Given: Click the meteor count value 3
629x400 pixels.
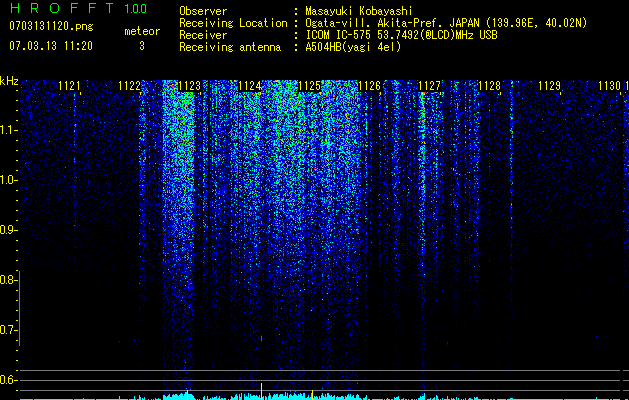Looking at the screenshot, I should click(x=142, y=46).
